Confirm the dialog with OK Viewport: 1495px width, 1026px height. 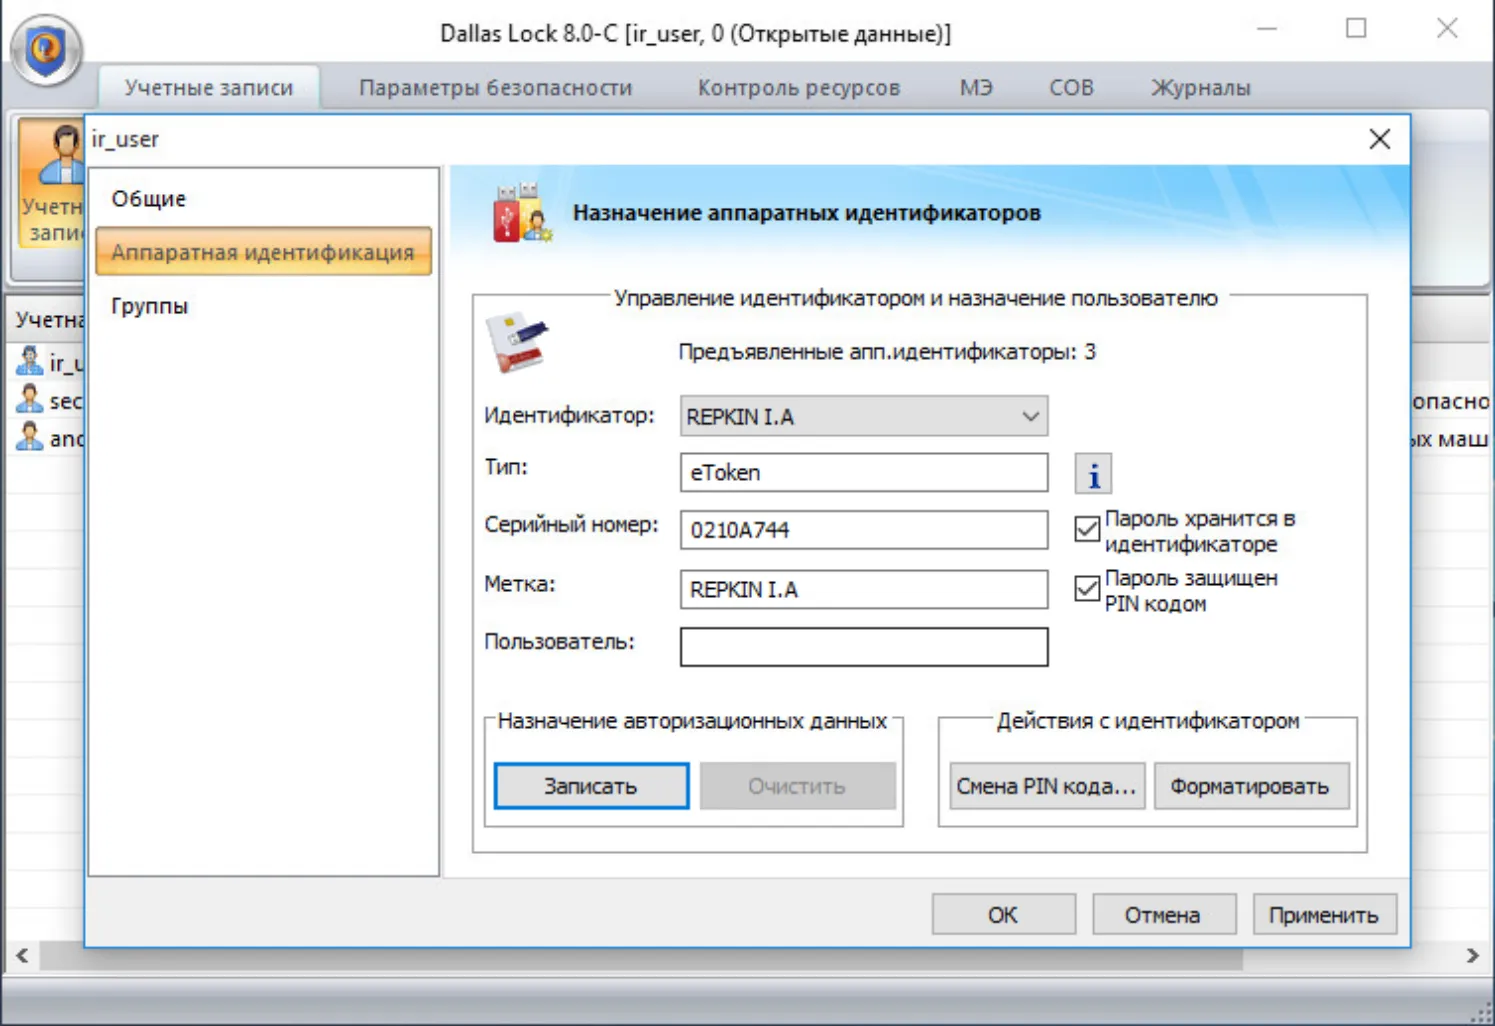click(1003, 914)
